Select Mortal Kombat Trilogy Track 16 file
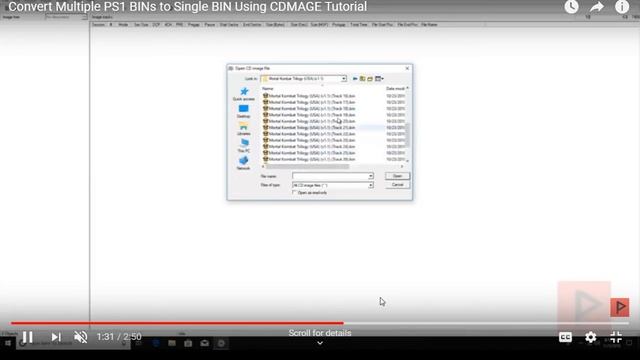 [x=309, y=96]
